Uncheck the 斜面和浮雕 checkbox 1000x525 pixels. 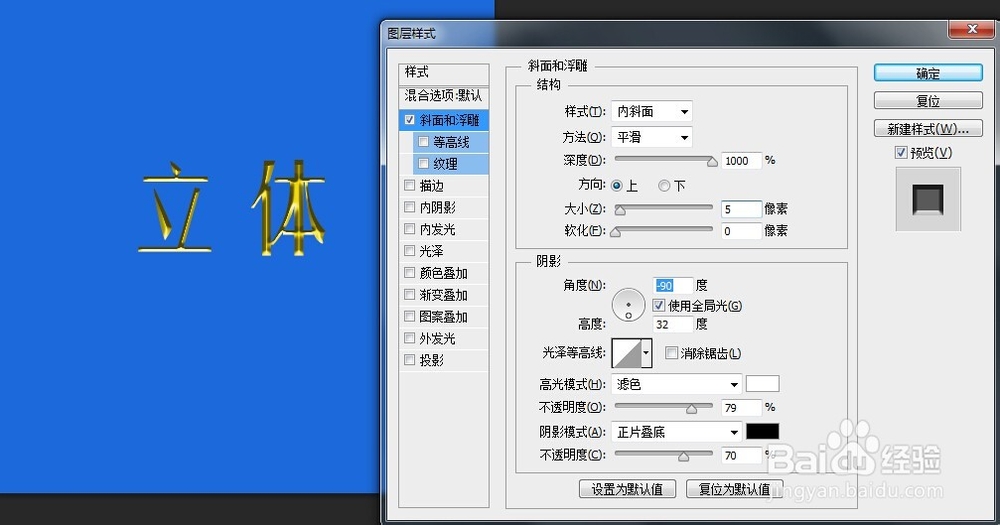click(x=409, y=120)
